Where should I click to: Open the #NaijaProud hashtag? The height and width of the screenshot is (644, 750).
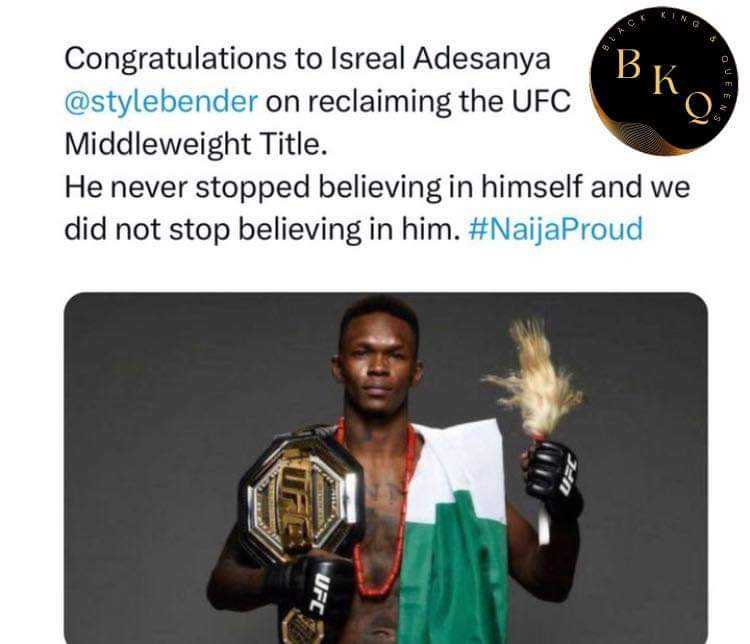(555, 230)
